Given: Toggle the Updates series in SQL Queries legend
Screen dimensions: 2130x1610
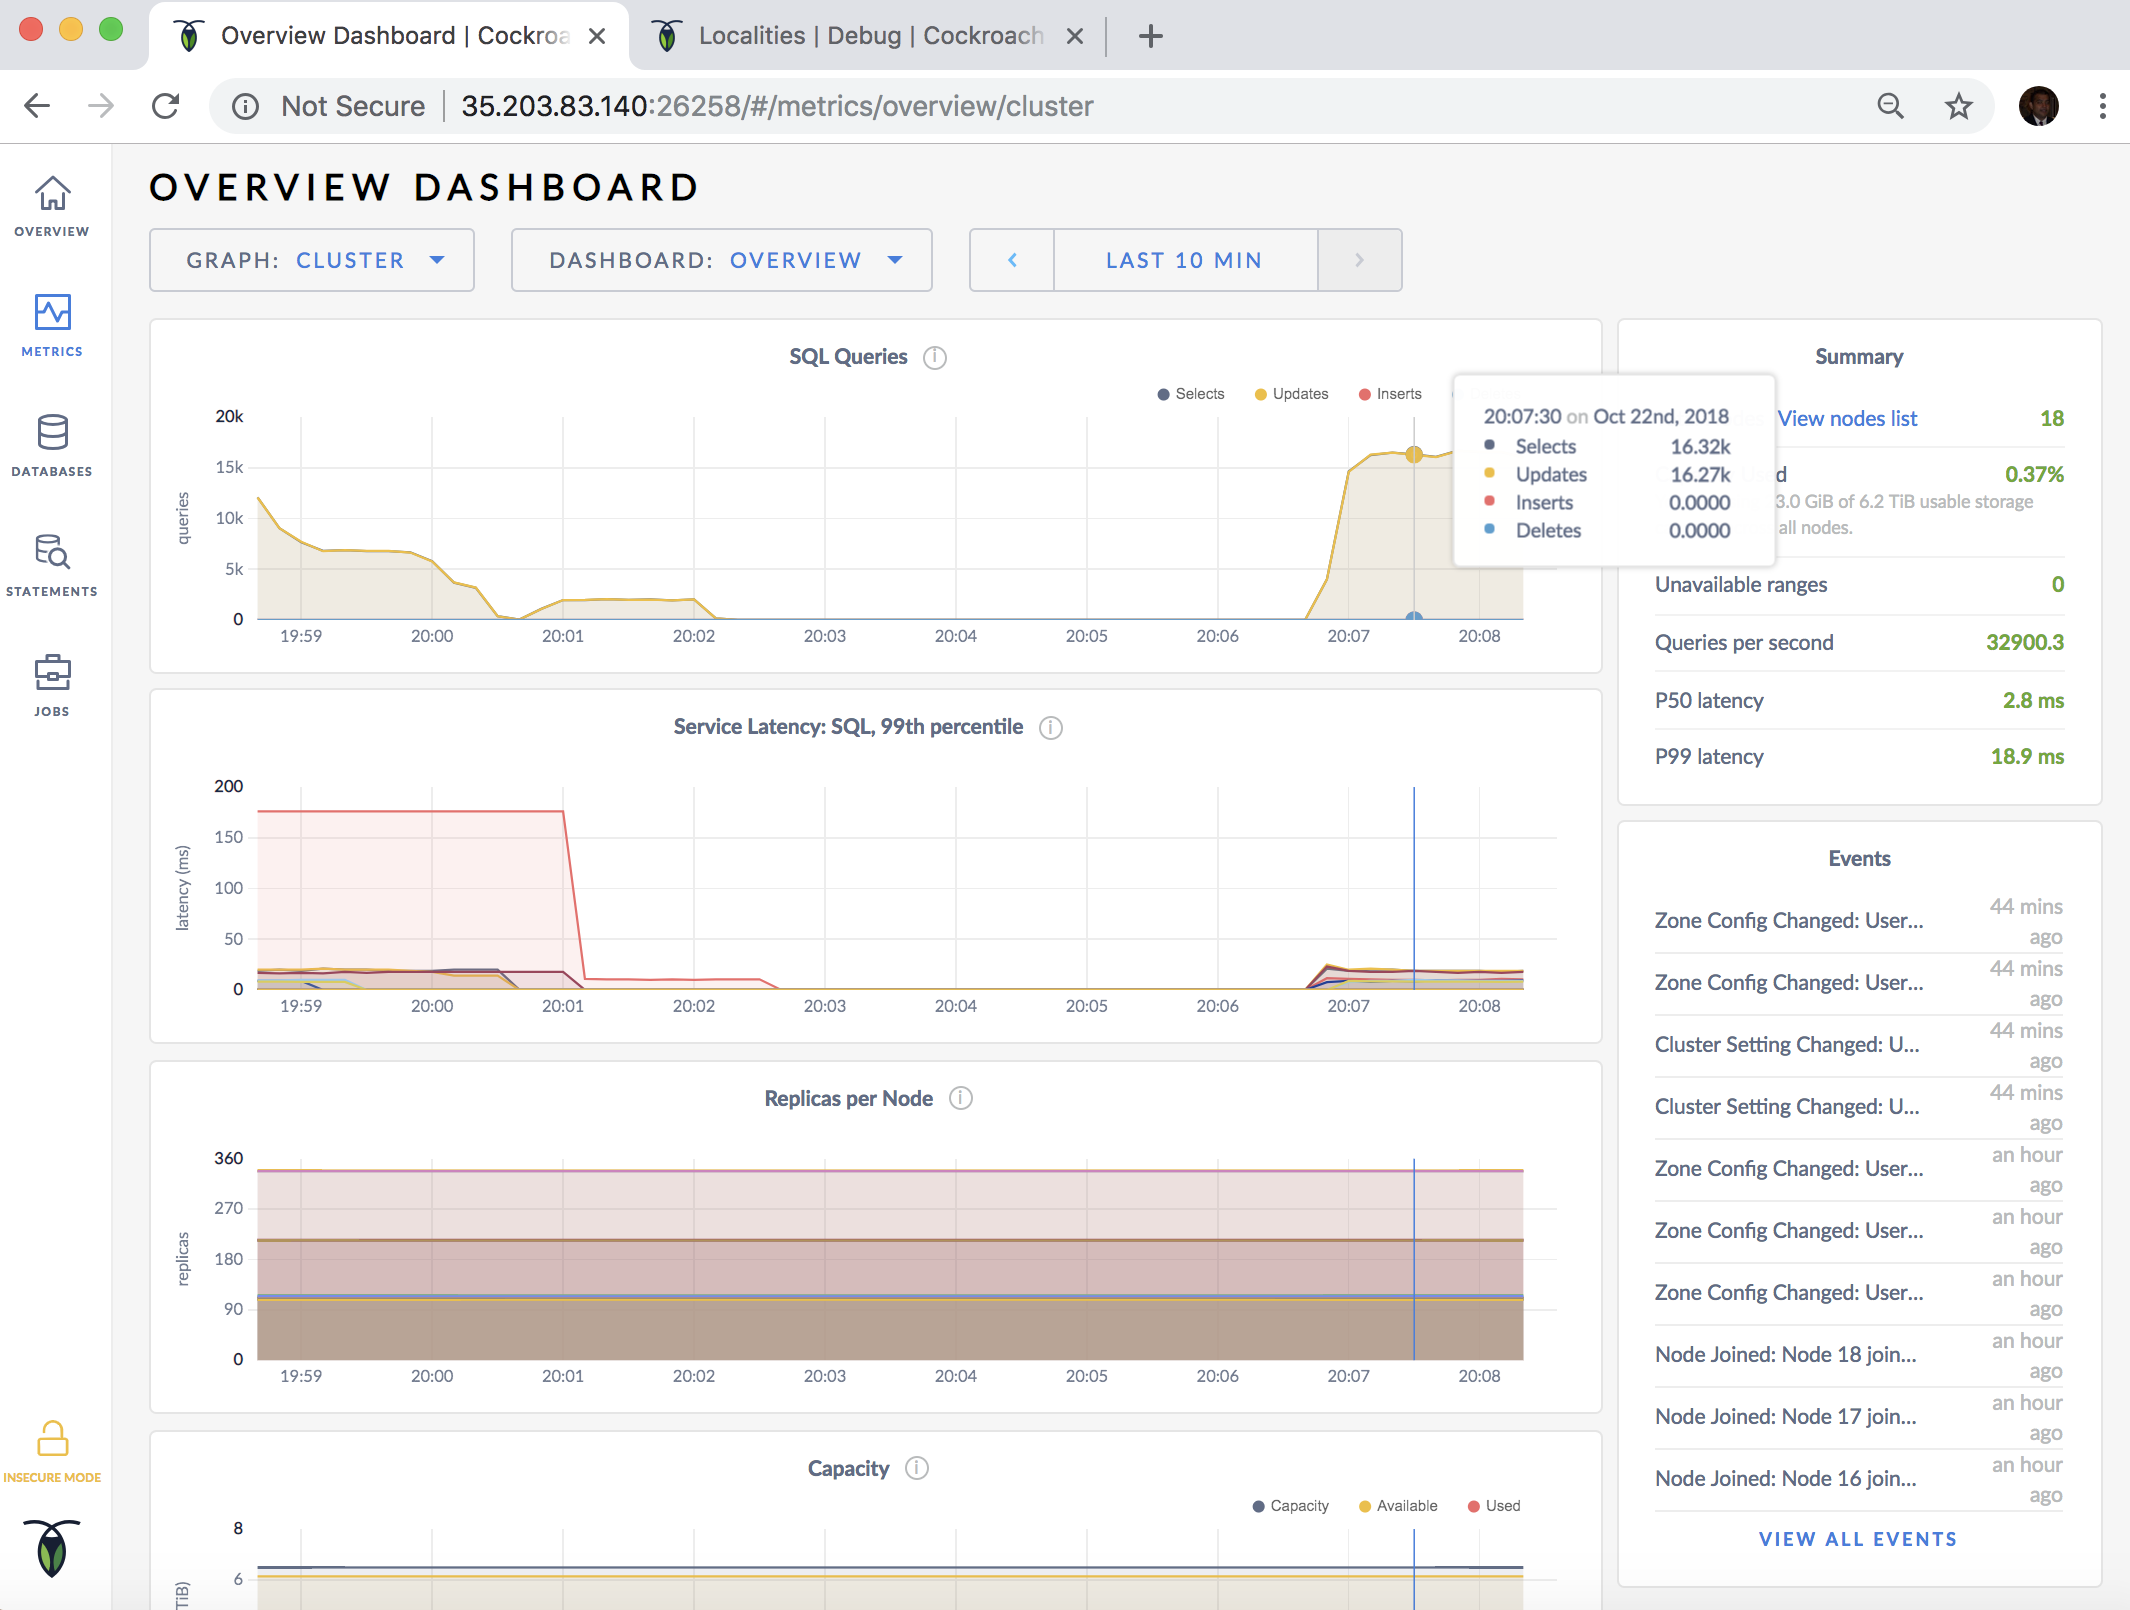Looking at the screenshot, I should click(x=1291, y=393).
